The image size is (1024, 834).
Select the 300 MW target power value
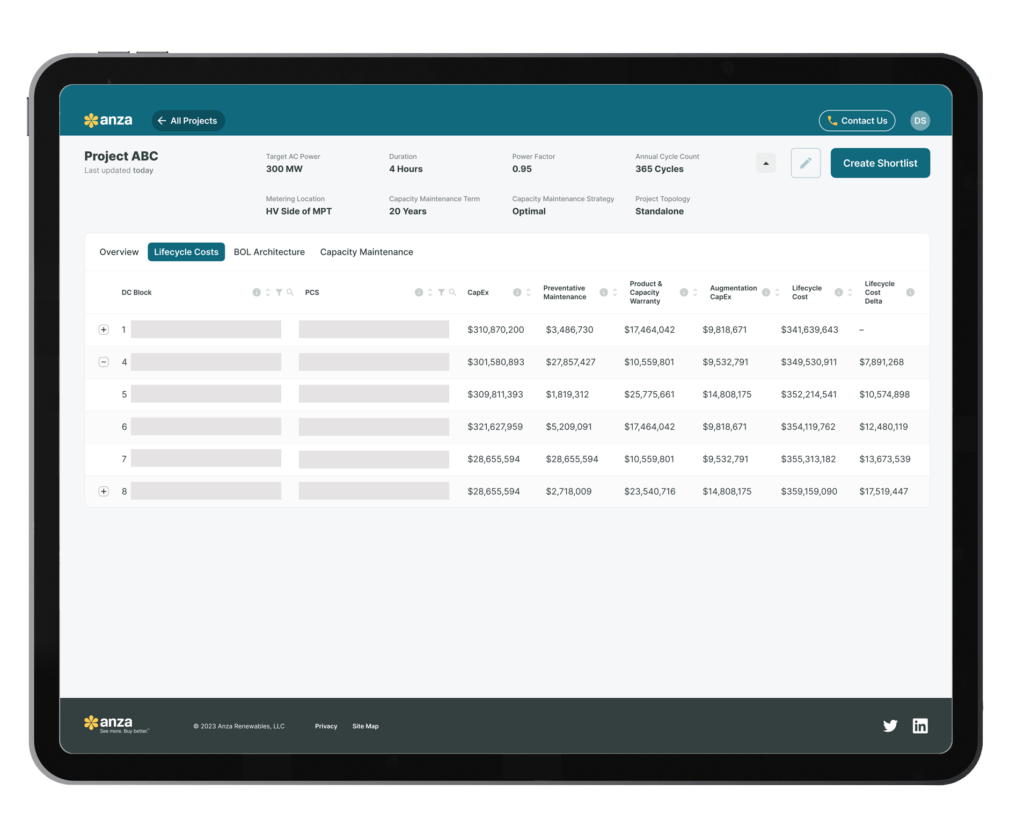pyautogui.click(x=284, y=169)
